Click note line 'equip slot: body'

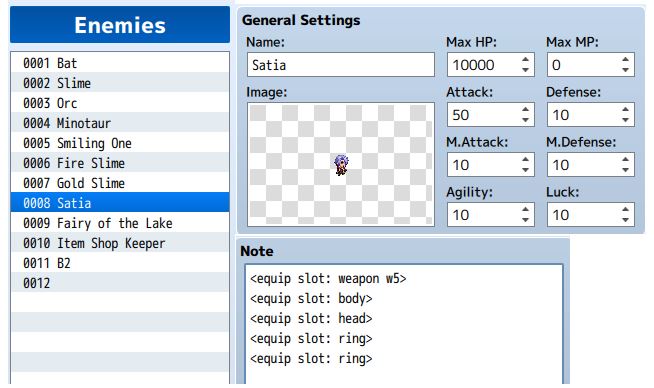(x=311, y=298)
